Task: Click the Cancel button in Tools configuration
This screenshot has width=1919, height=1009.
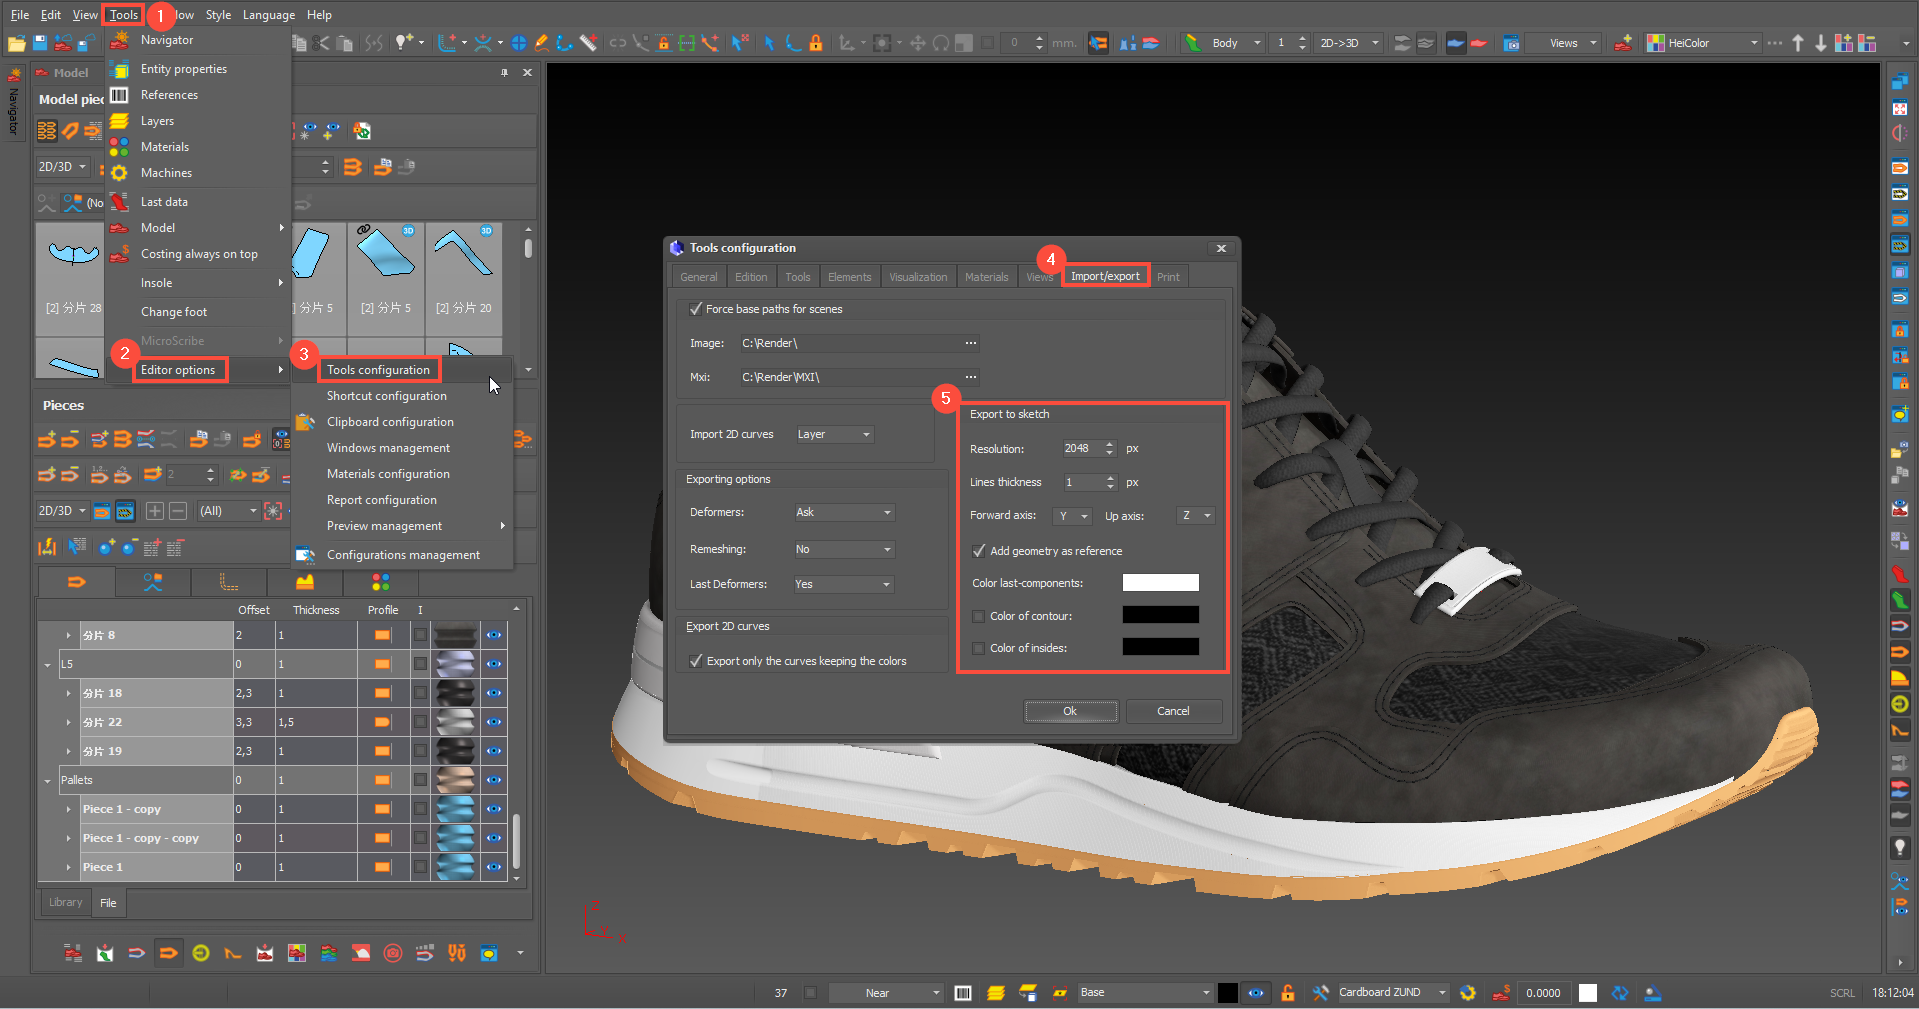Action: coord(1174,711)
